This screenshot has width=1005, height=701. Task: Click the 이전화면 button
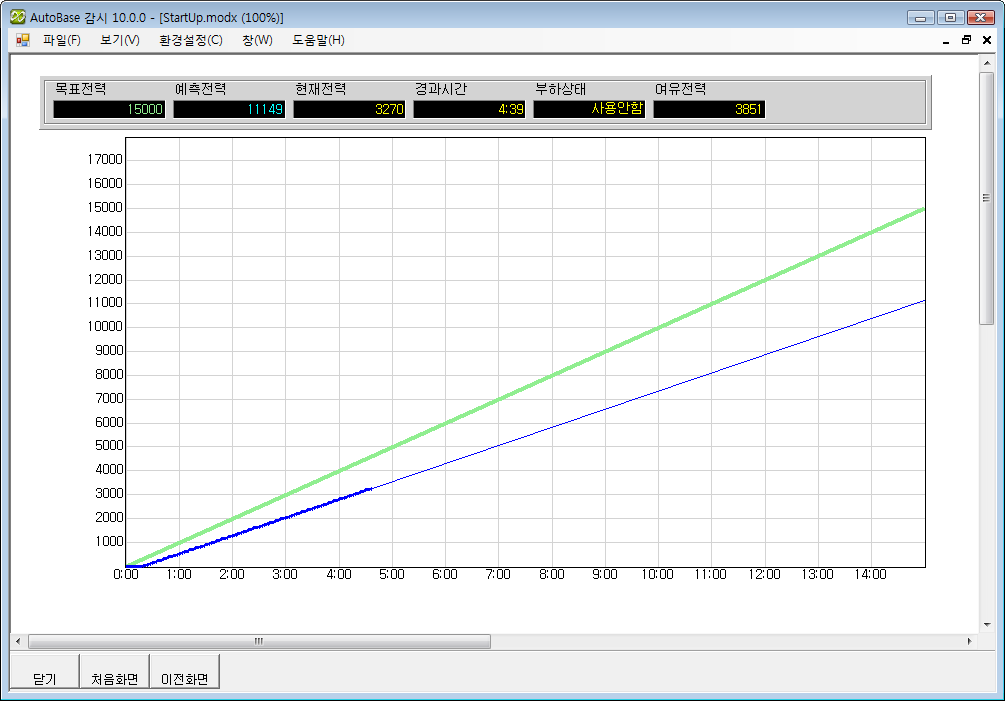tap(185, 678)
